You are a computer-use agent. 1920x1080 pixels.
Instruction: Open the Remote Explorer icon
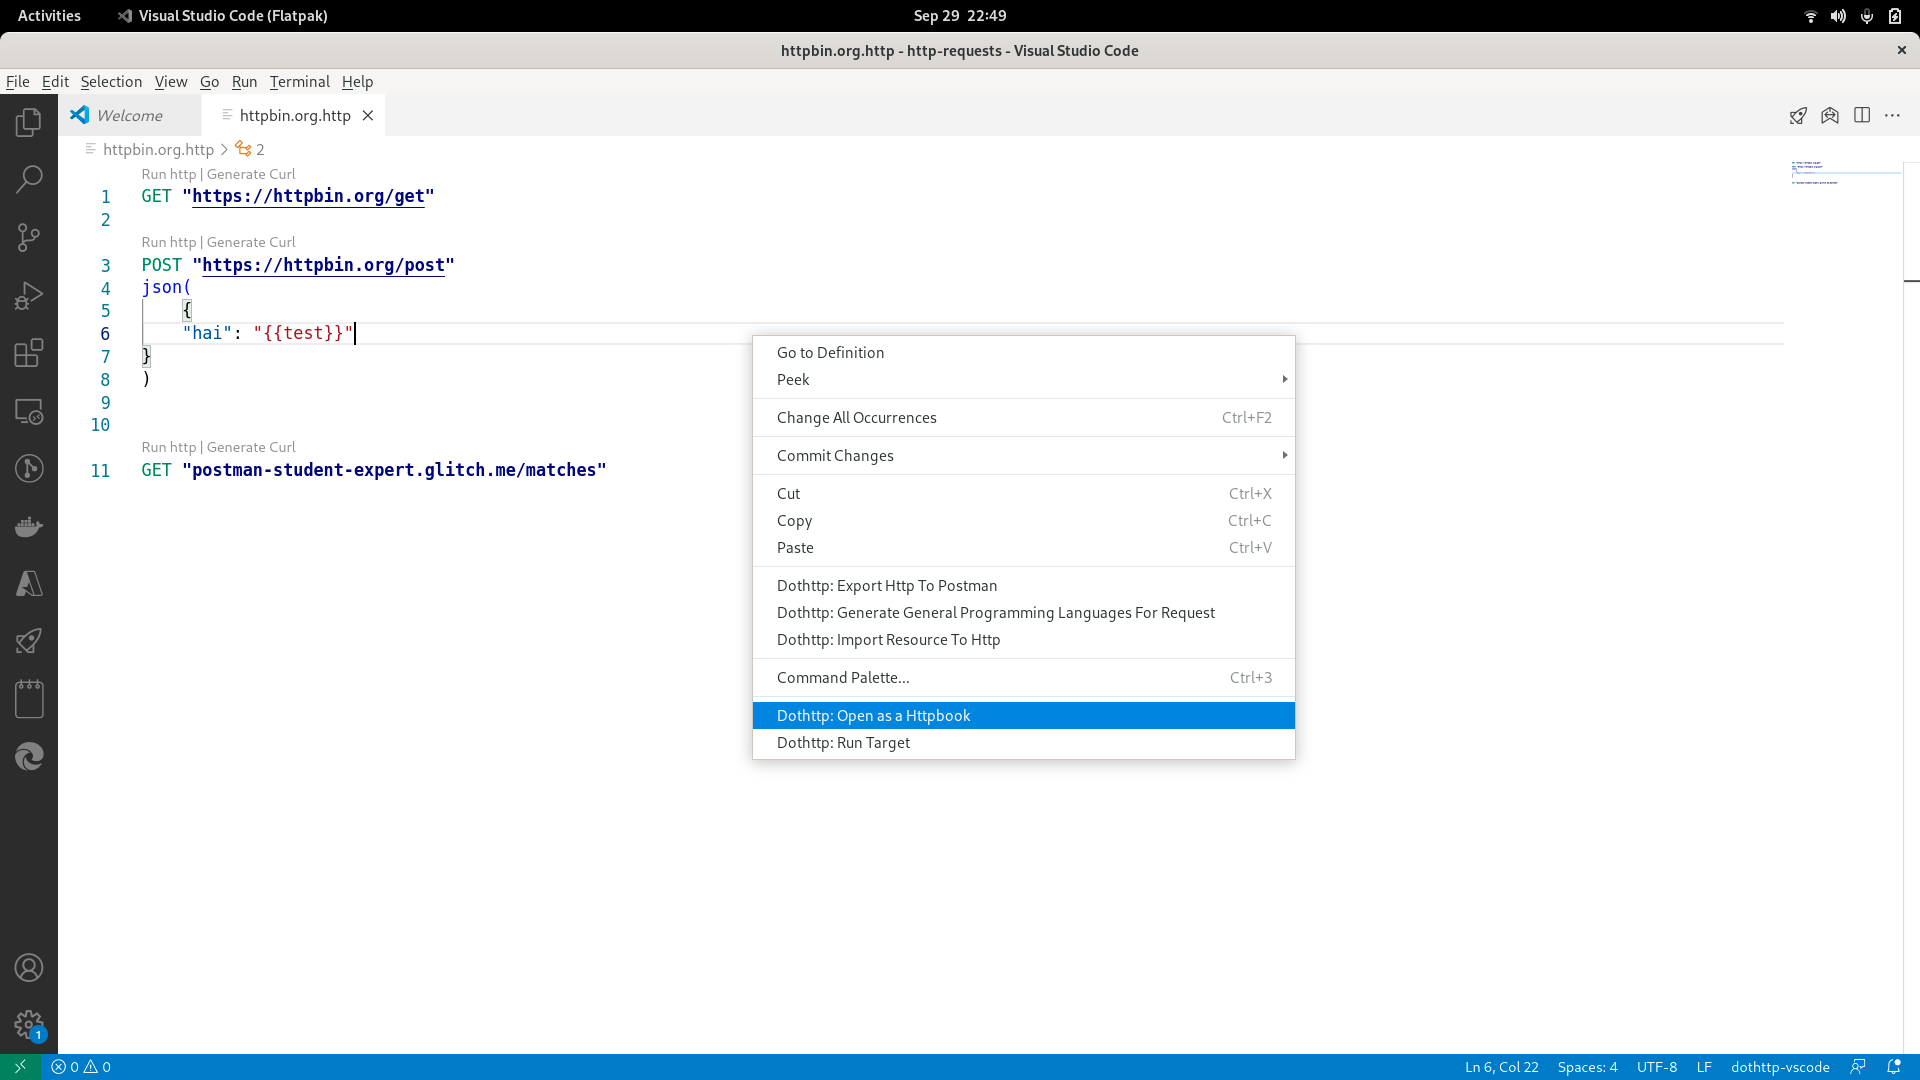click(29, 411)
